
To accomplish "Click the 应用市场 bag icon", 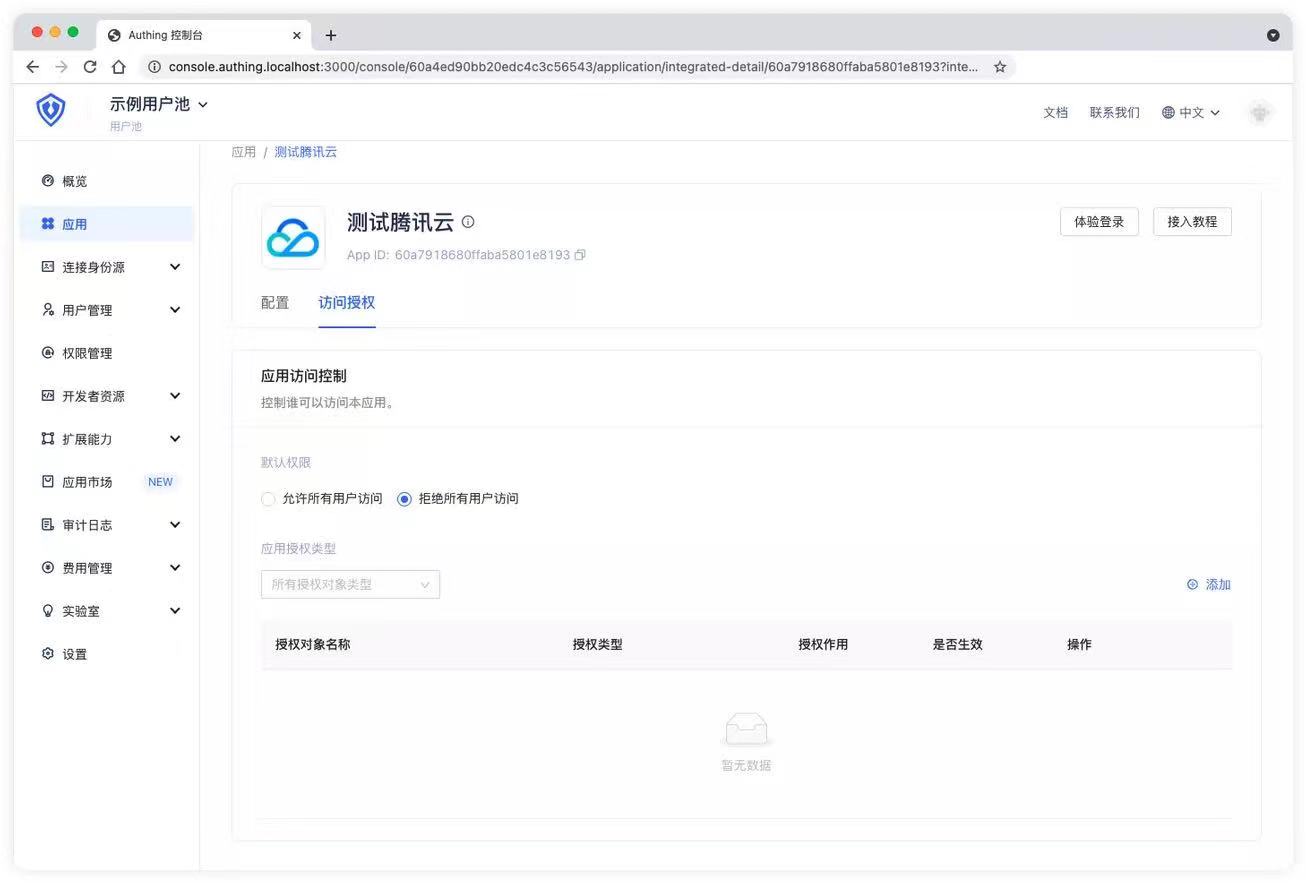I will tap(47, 482).
